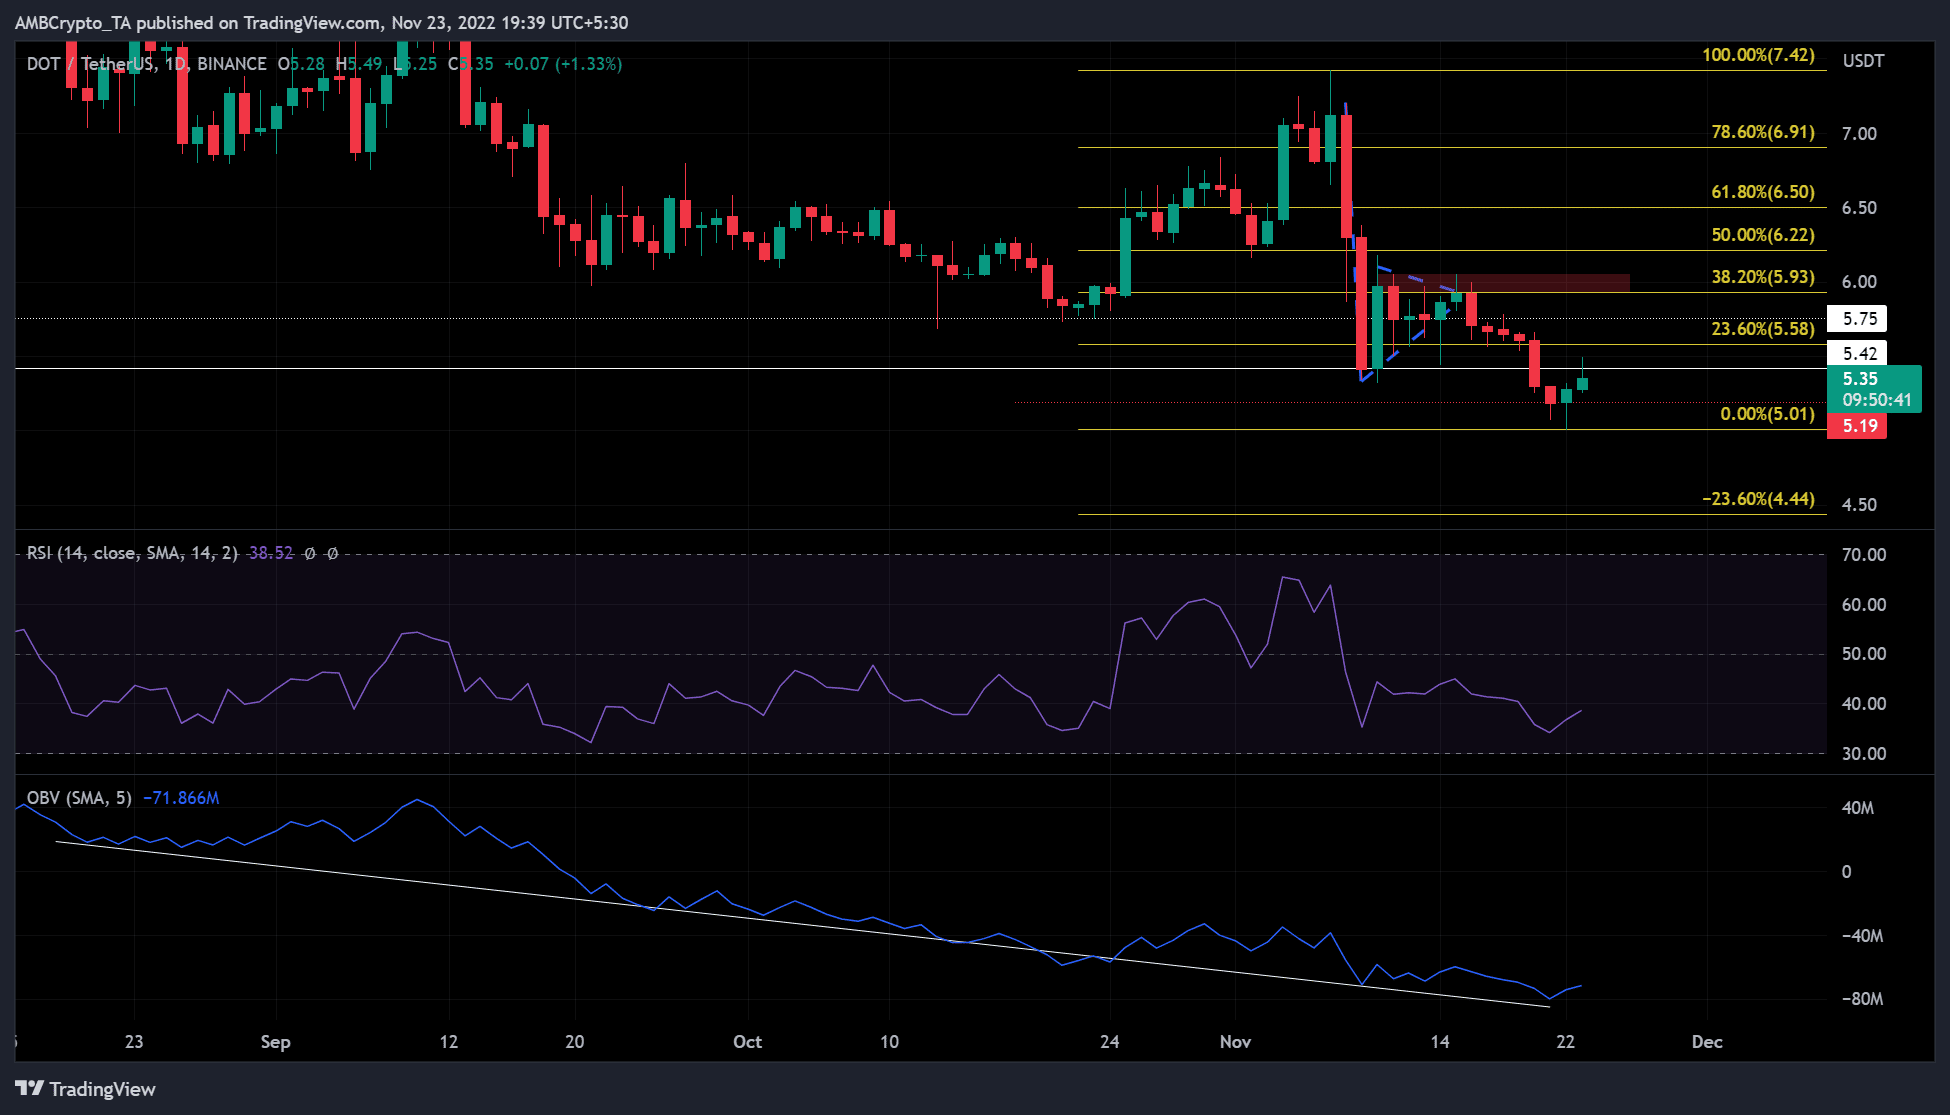Click the 4.50 price axis tick
Viewport: 1950px width, 1115px height.
1859,505
